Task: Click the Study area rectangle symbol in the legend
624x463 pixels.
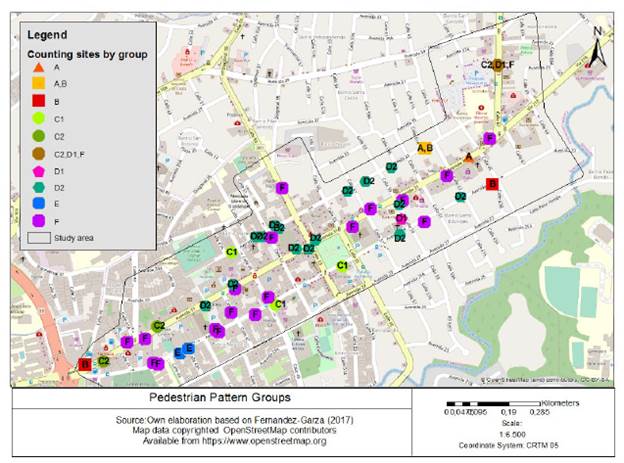Action: point(36,238)
